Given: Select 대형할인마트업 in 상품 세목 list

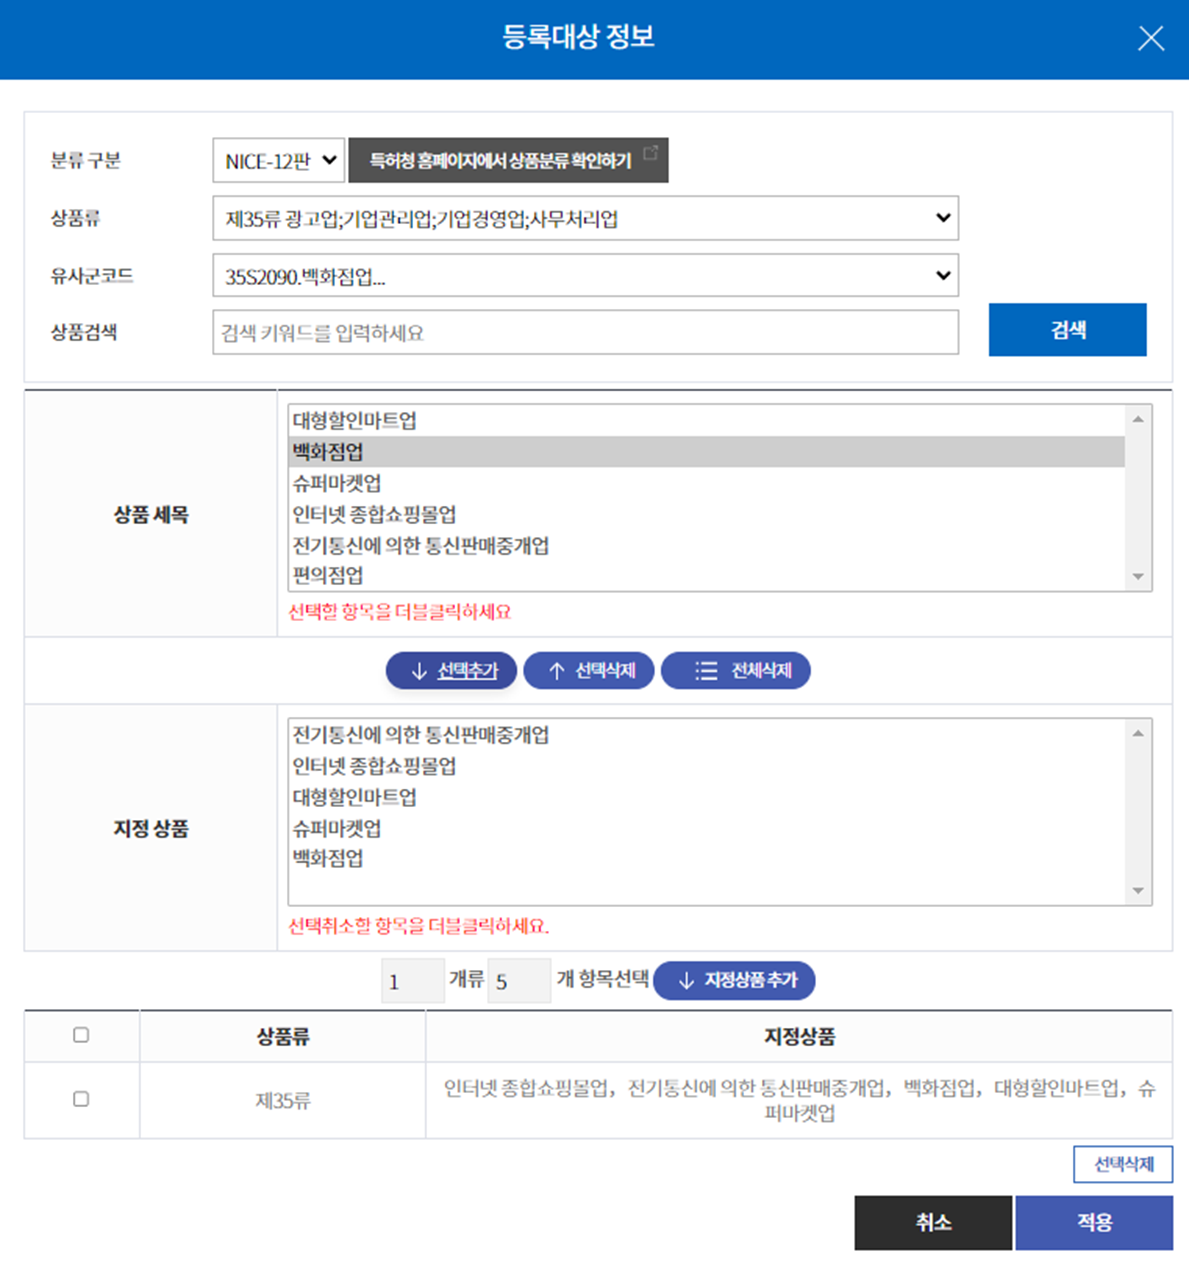Looking at the screenshot, I should (x=706, y=421).
